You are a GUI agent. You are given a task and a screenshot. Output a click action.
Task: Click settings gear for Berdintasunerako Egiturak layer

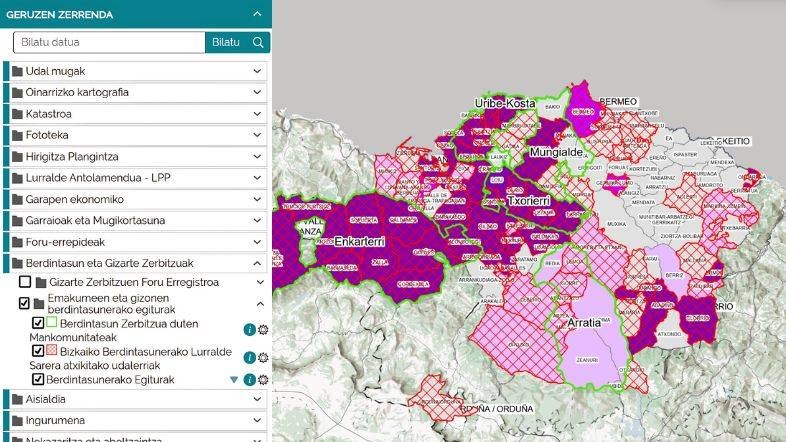click(x=263, y=380)
